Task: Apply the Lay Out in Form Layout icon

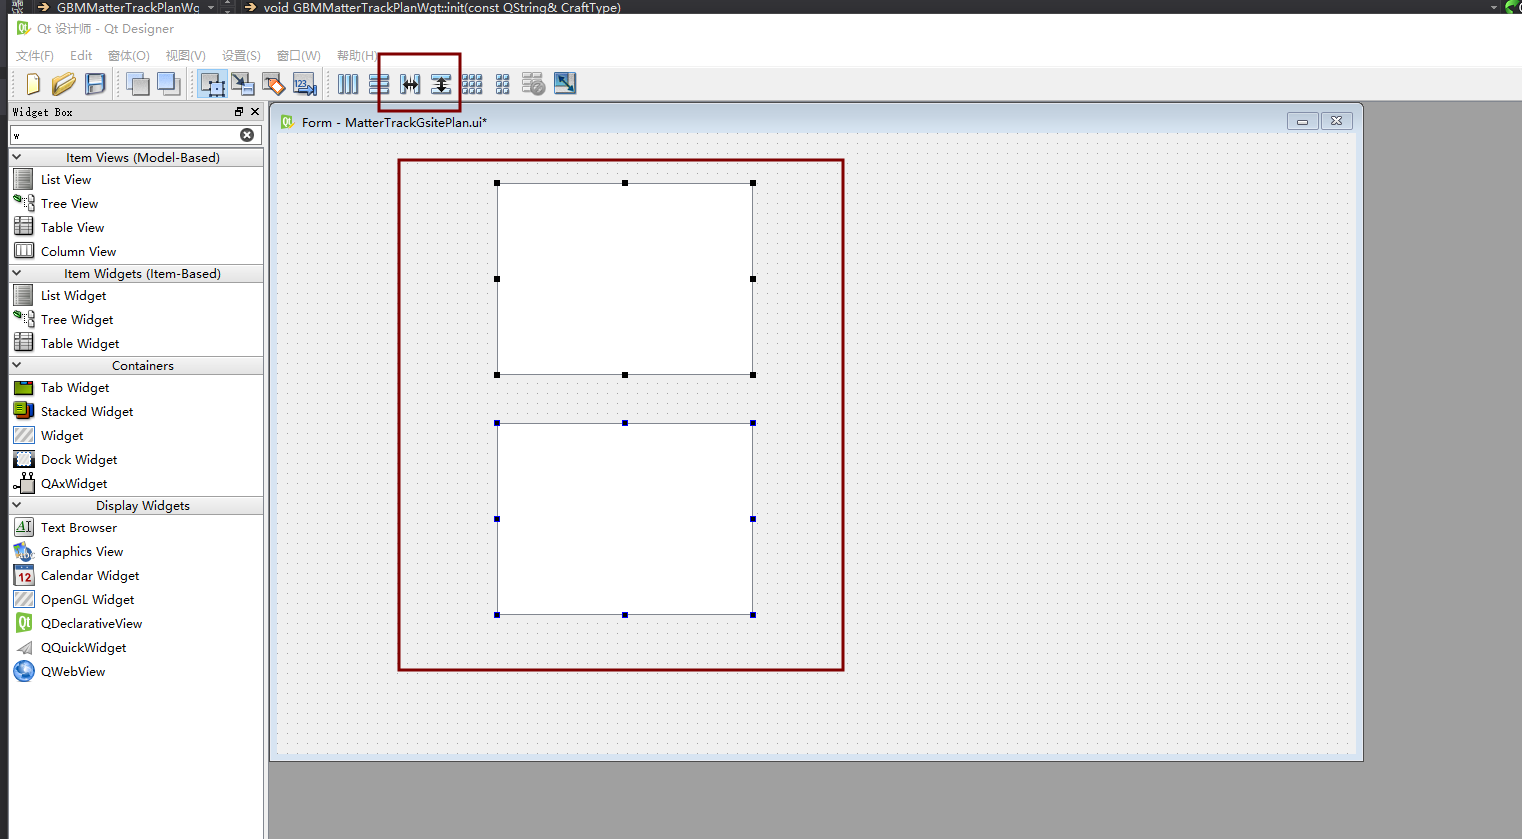Action: [502, 84]
